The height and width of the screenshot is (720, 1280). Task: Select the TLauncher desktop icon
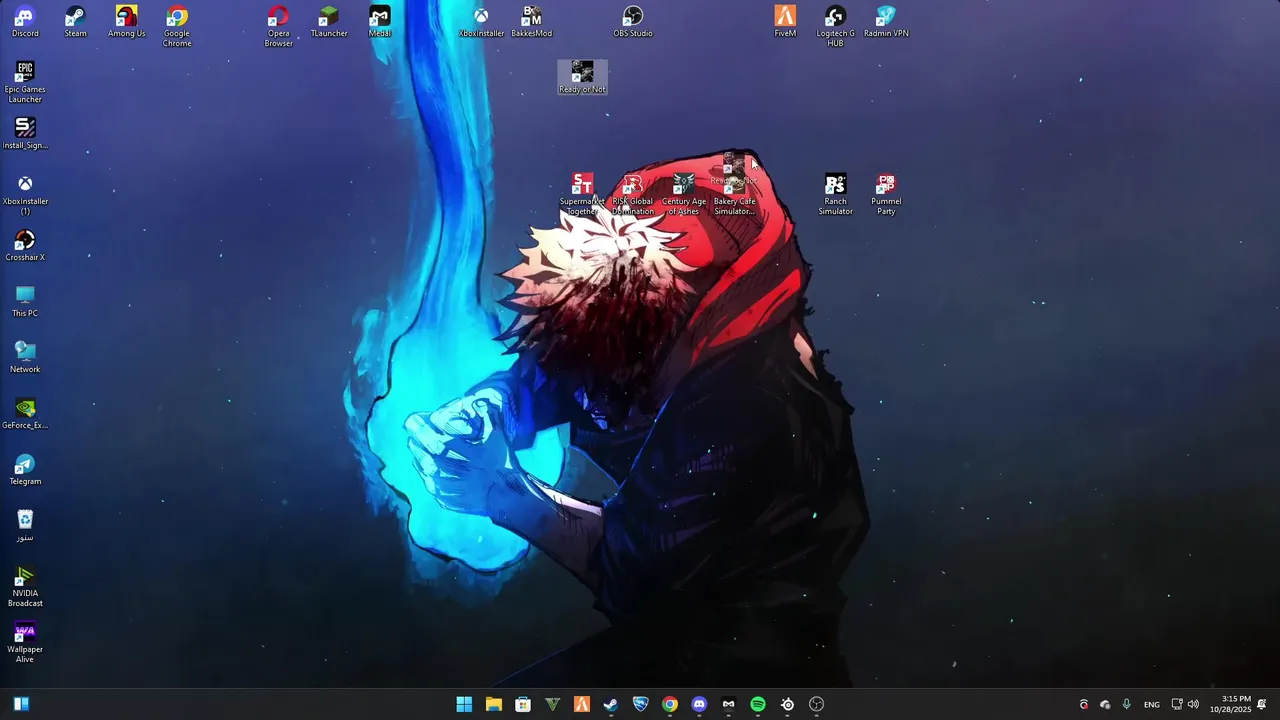tap(329, 21)
